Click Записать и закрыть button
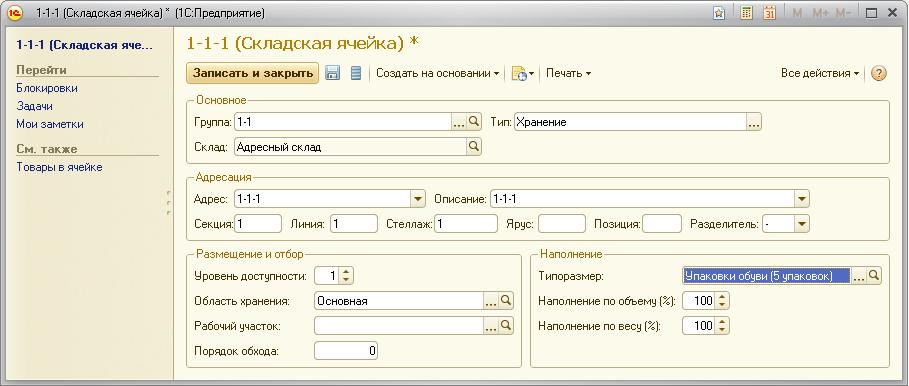 [253, 73]
